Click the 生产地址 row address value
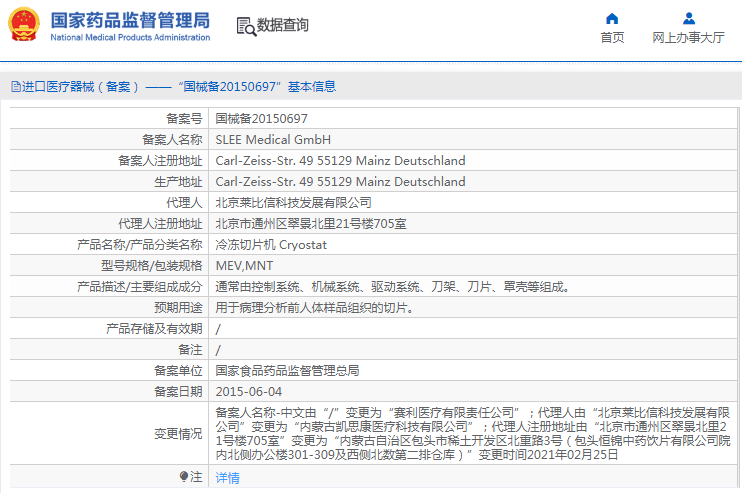Screen dimensions: 742x493 pos(340,181)
